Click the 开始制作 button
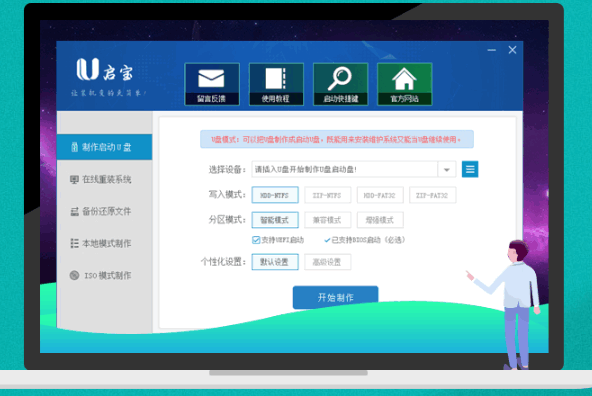 [x=335, y=297]
